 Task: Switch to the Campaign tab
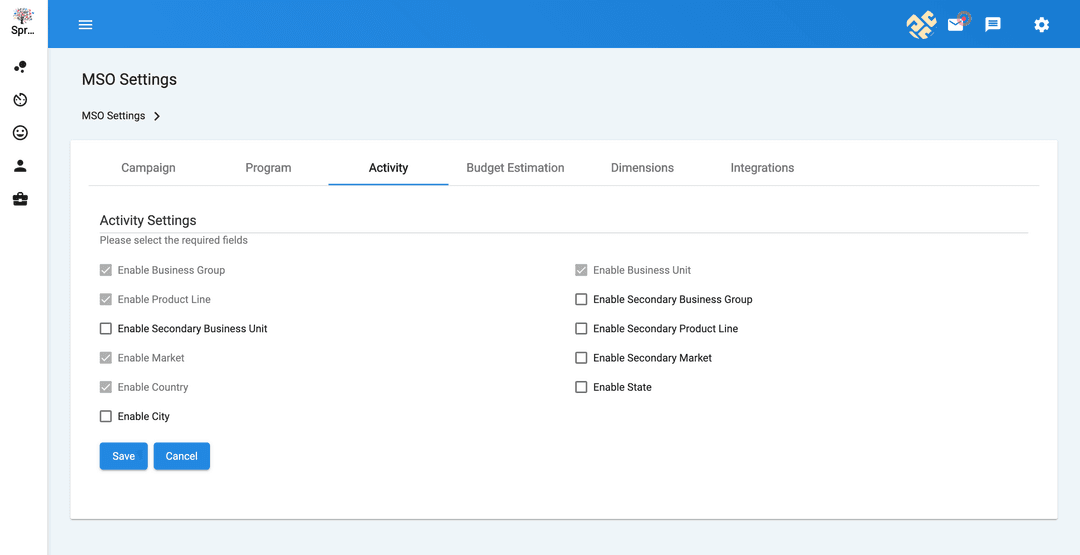click(148, 167)
